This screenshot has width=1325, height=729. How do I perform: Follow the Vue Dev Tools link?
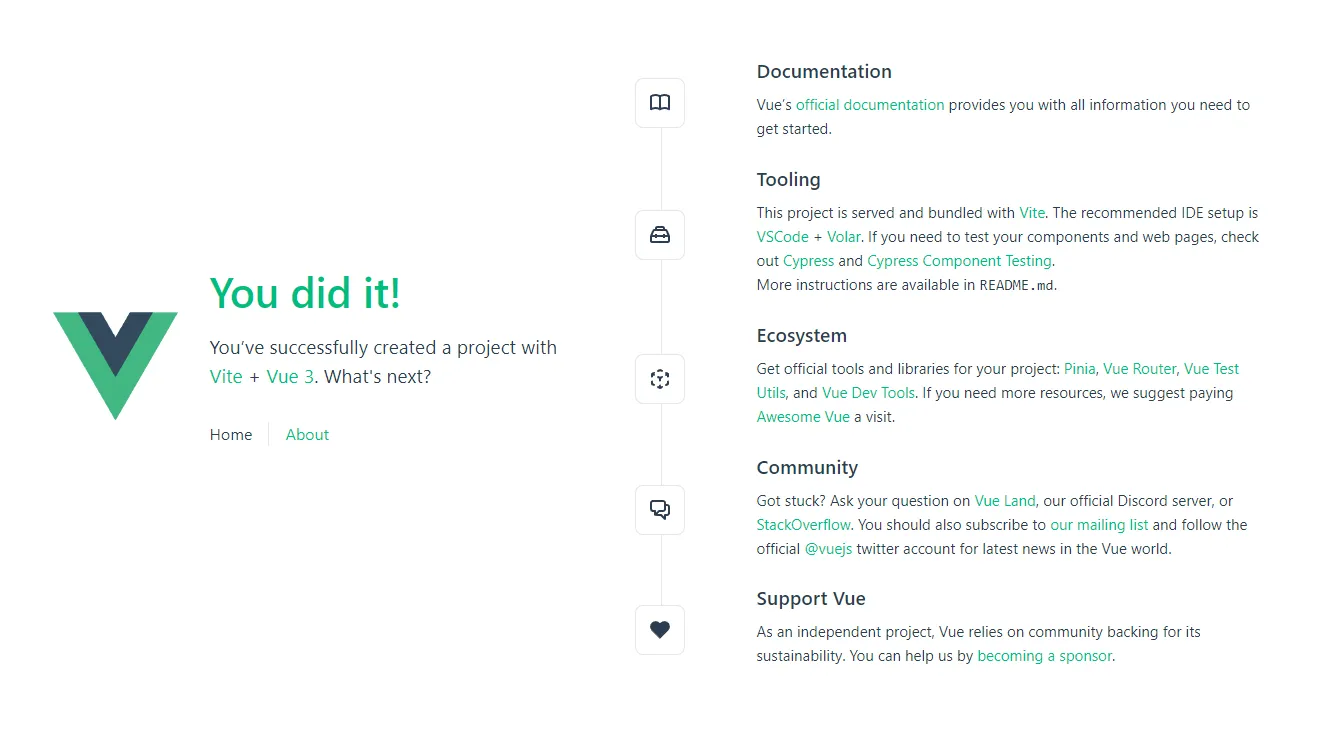tap(868, 393)
